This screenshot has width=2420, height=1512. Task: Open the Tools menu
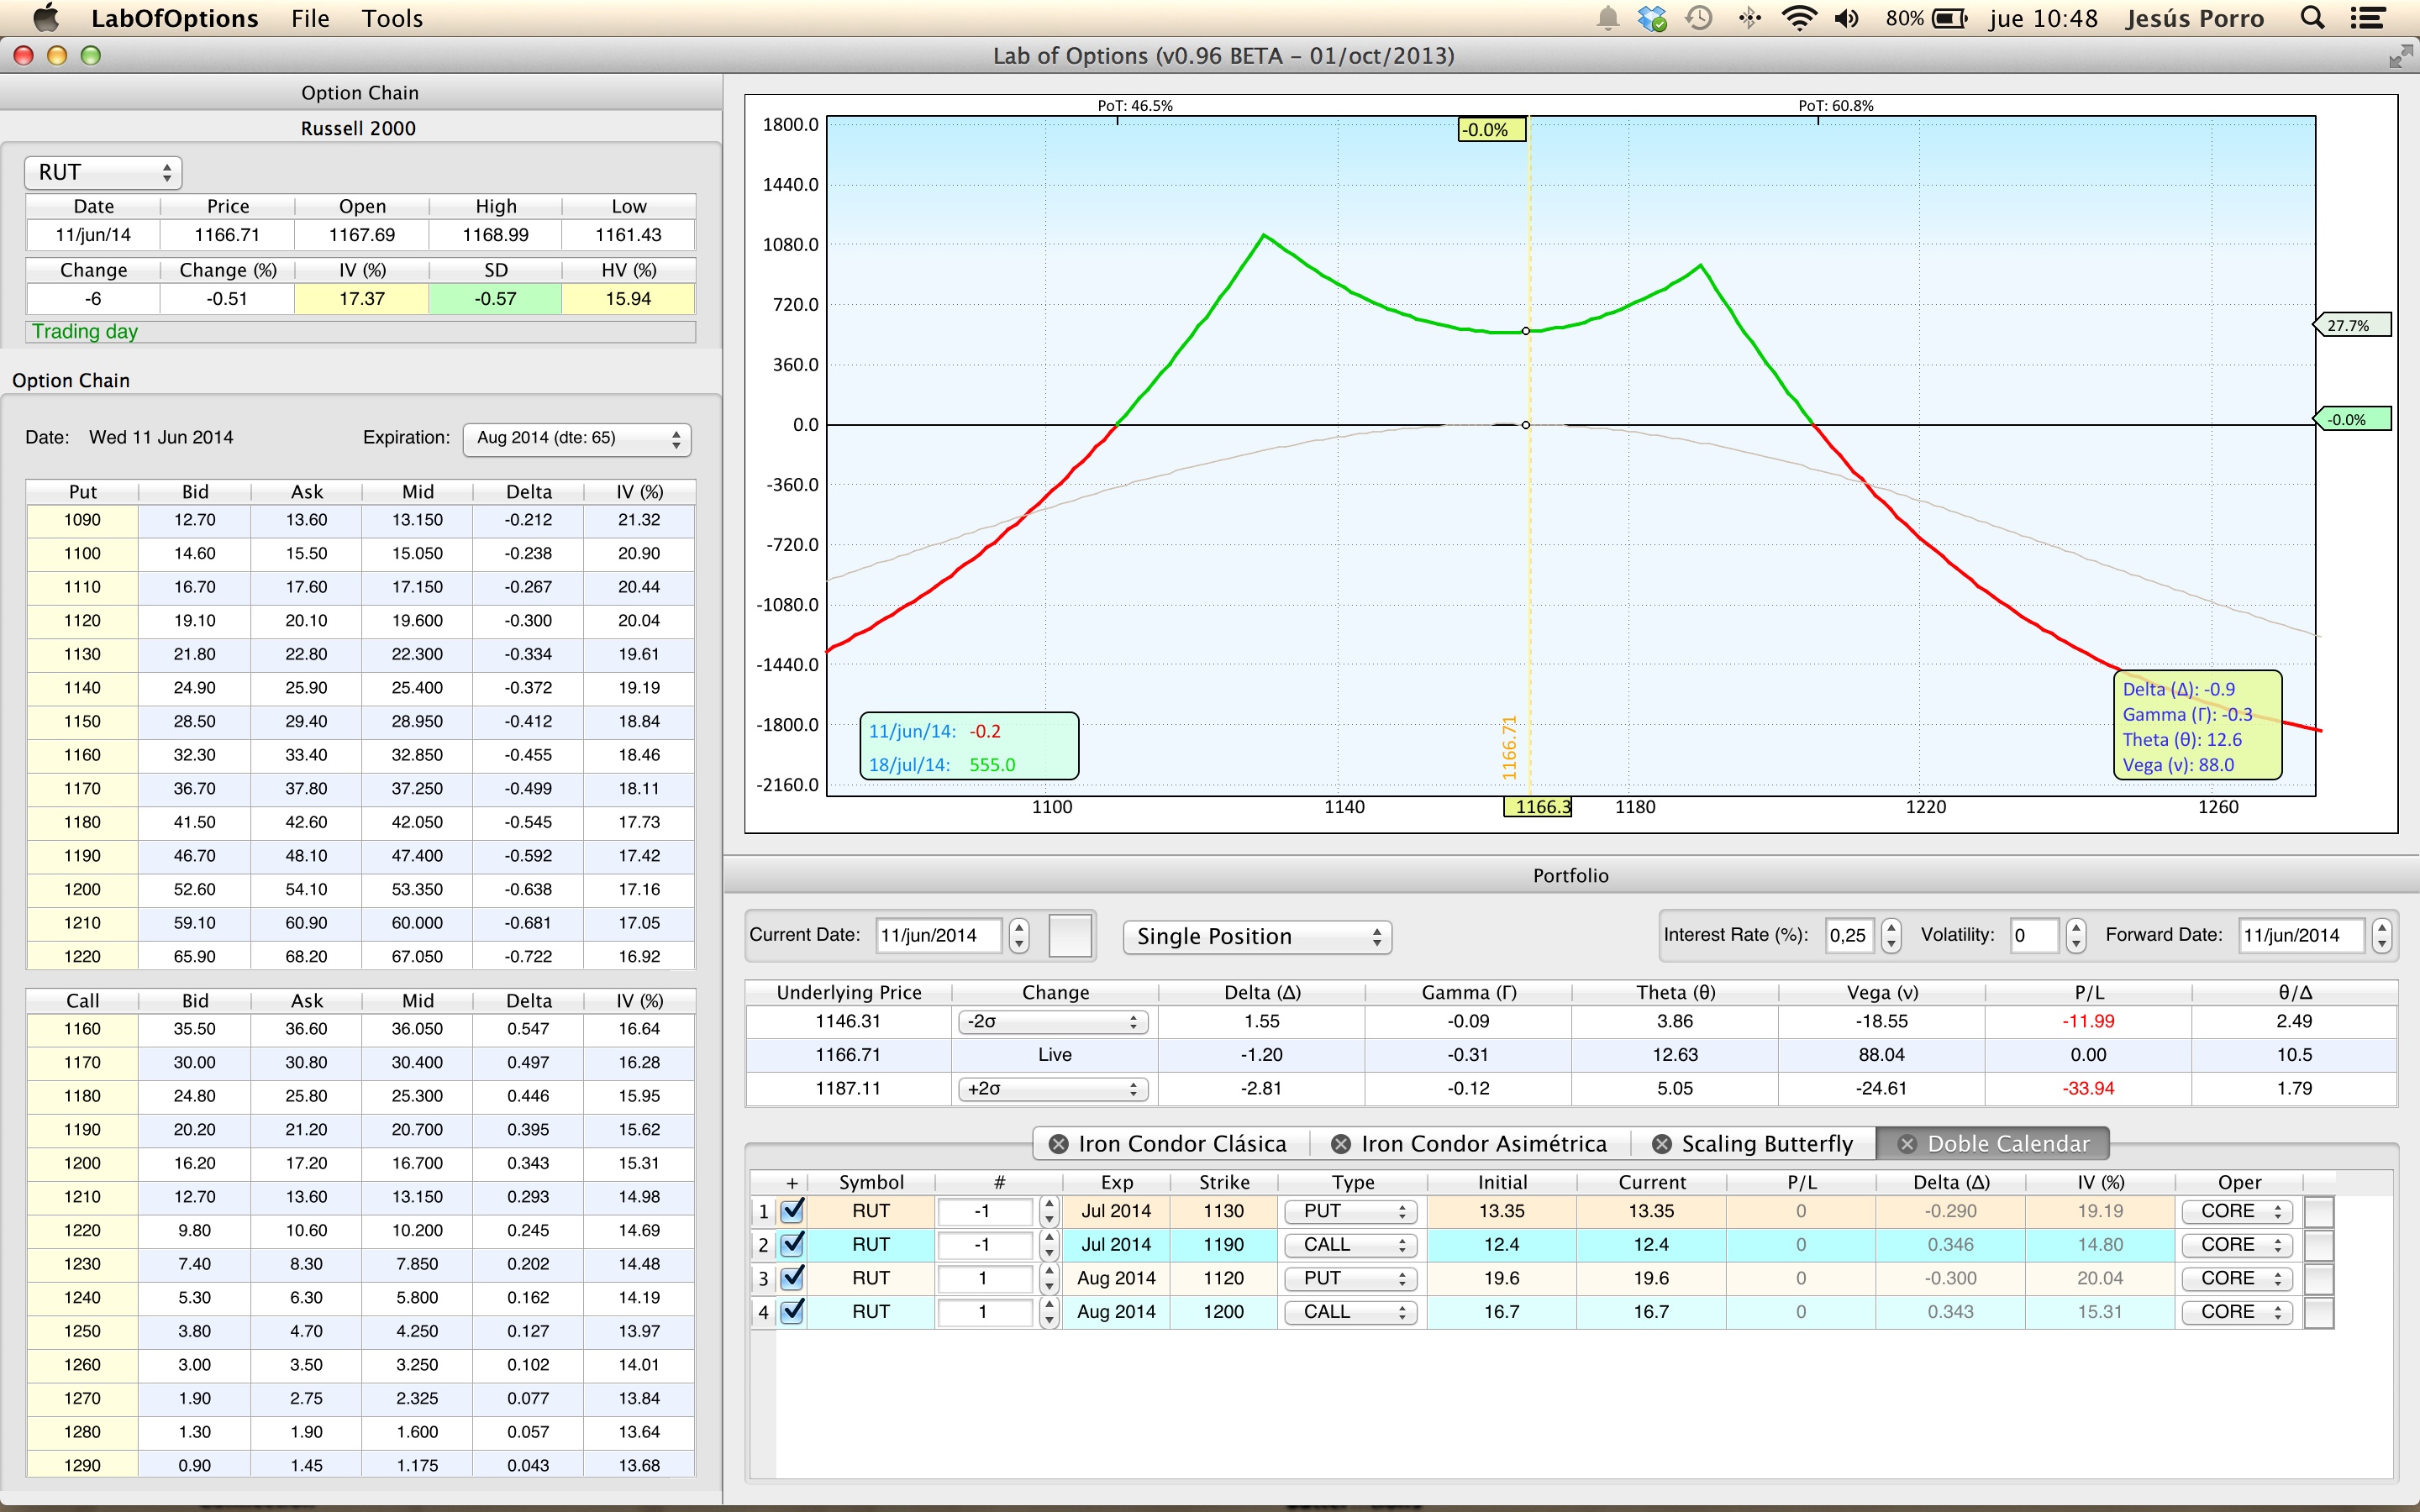(x=392, y=18)
